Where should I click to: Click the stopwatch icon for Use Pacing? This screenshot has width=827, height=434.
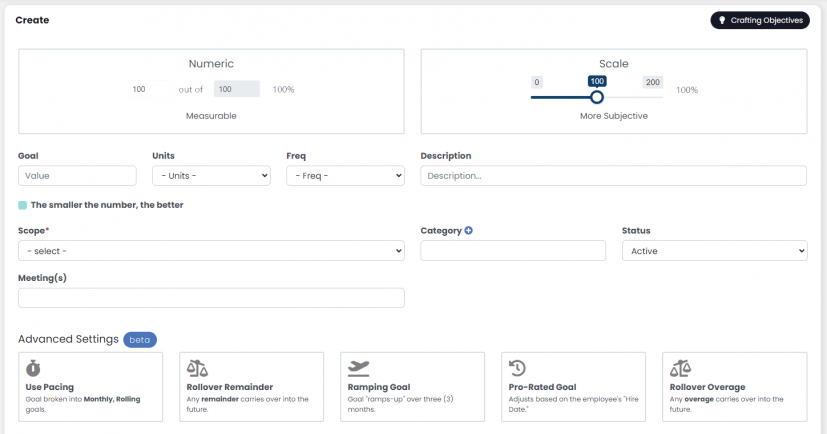pos(33,368)
